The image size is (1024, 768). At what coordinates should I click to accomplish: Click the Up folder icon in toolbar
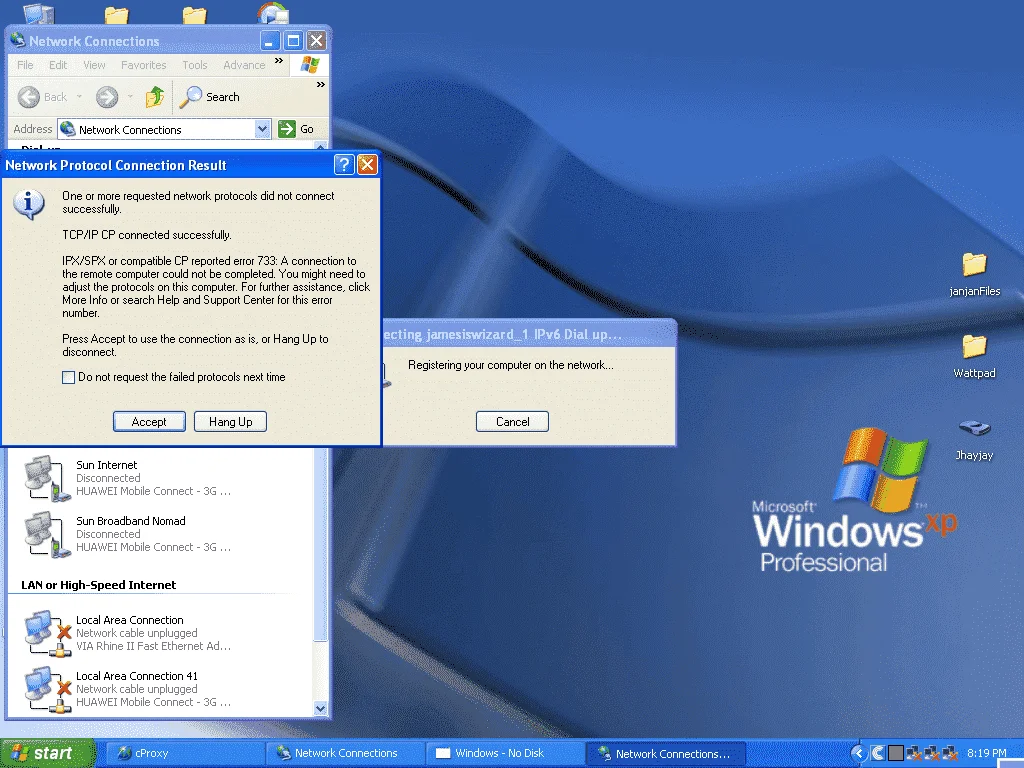[x=155, y=97]
